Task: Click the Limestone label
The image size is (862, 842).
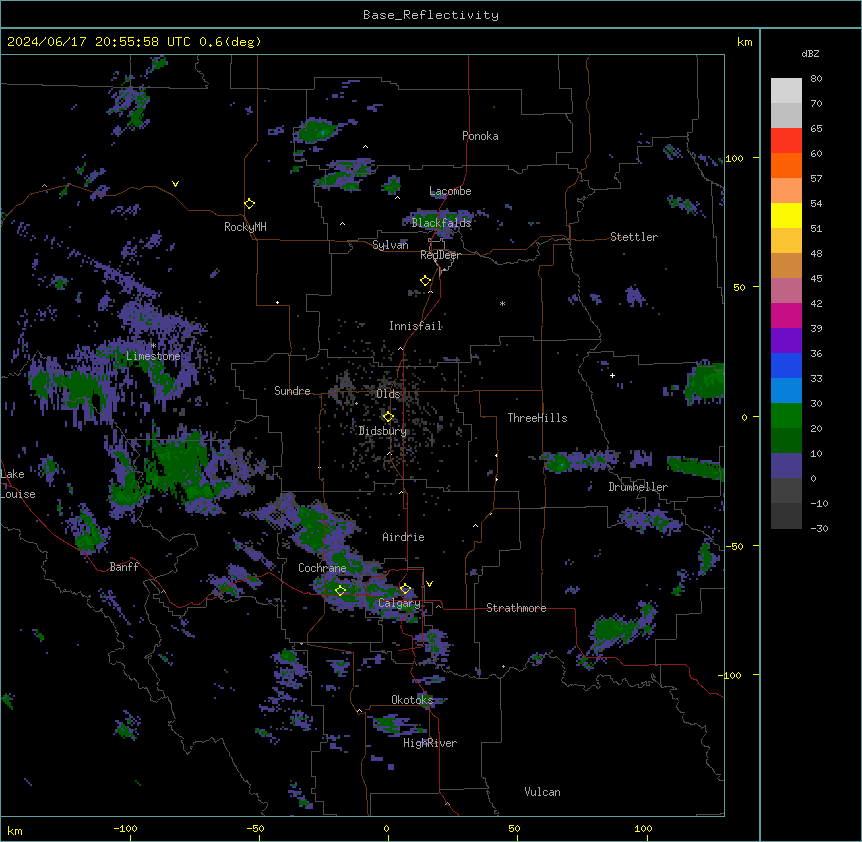Action: point(153,356)
